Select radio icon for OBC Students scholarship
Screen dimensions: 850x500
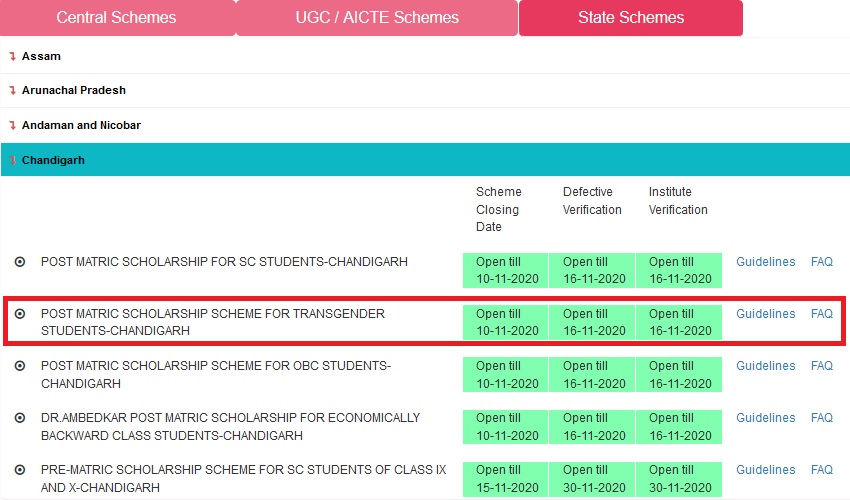[20, 366]
